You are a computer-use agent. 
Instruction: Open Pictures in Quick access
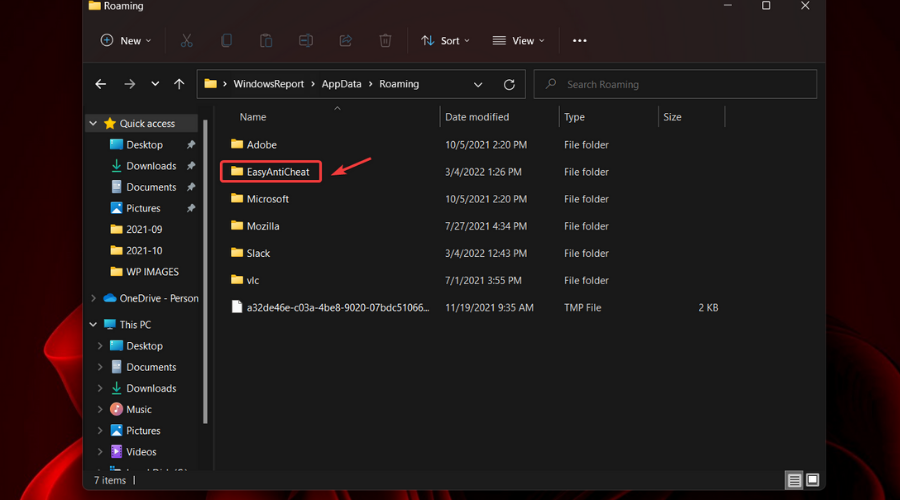coord(135,208)
